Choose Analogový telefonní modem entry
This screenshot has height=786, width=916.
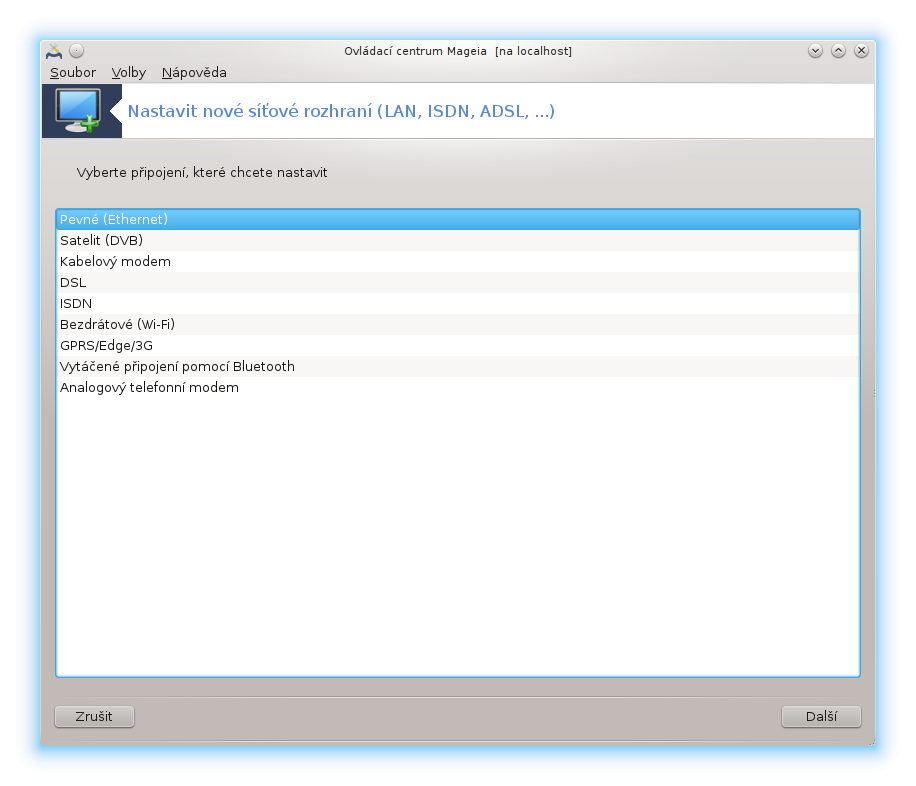click(458, 387)
